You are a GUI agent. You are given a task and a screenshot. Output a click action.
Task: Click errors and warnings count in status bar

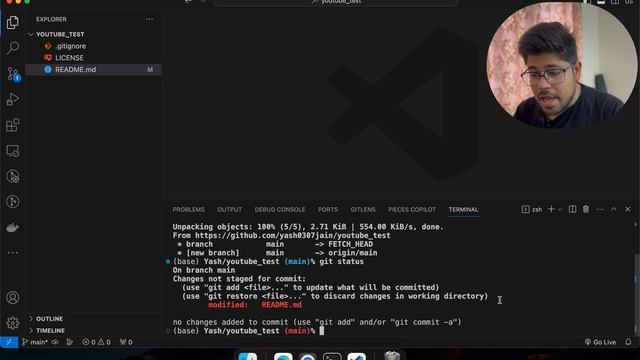96,342
